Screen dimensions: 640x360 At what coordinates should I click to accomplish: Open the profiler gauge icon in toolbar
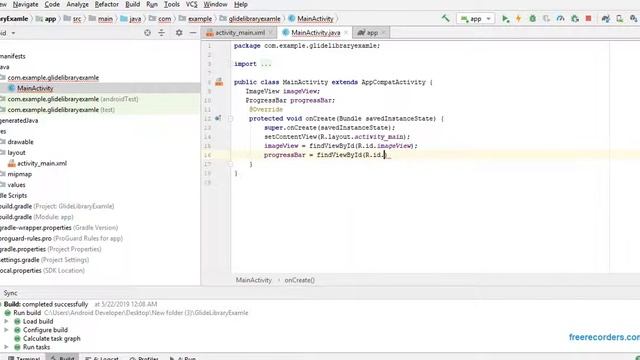click(560, 19)
